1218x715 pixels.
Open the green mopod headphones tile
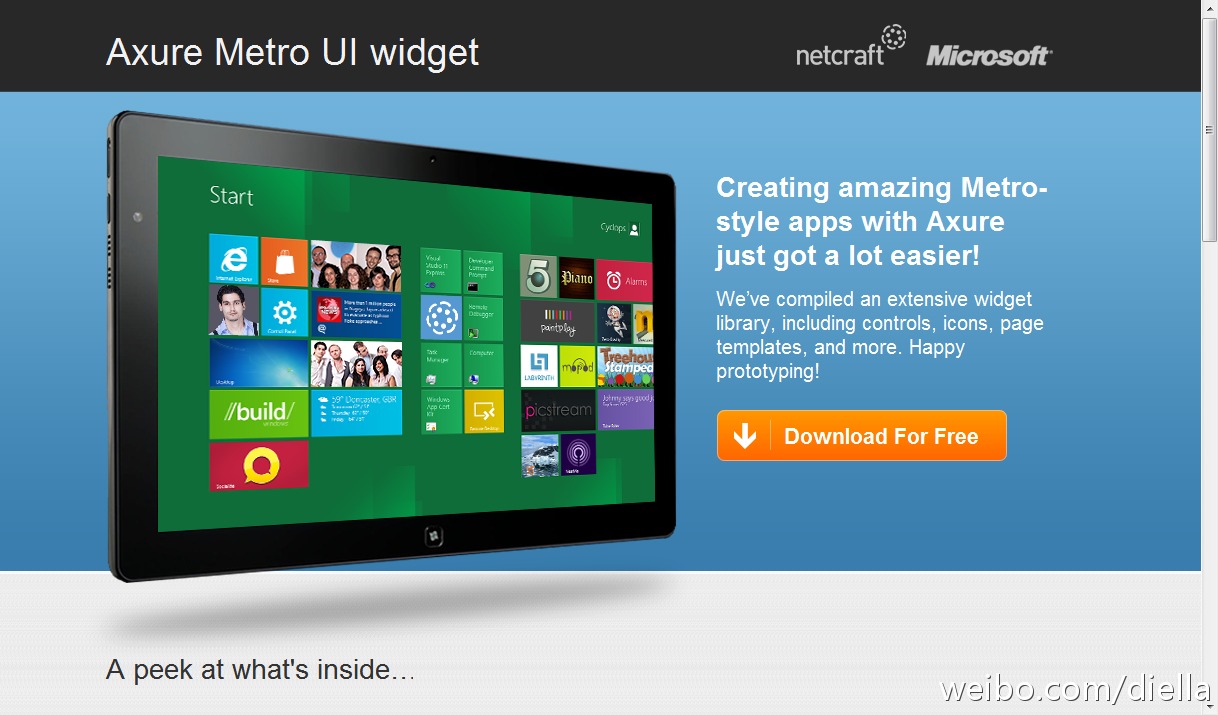[x=577, y=366]
